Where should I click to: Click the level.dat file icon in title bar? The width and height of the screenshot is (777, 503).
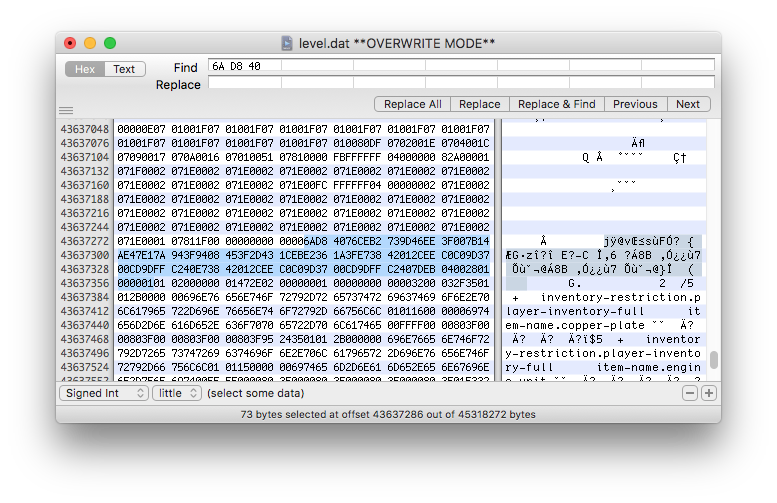287,44
